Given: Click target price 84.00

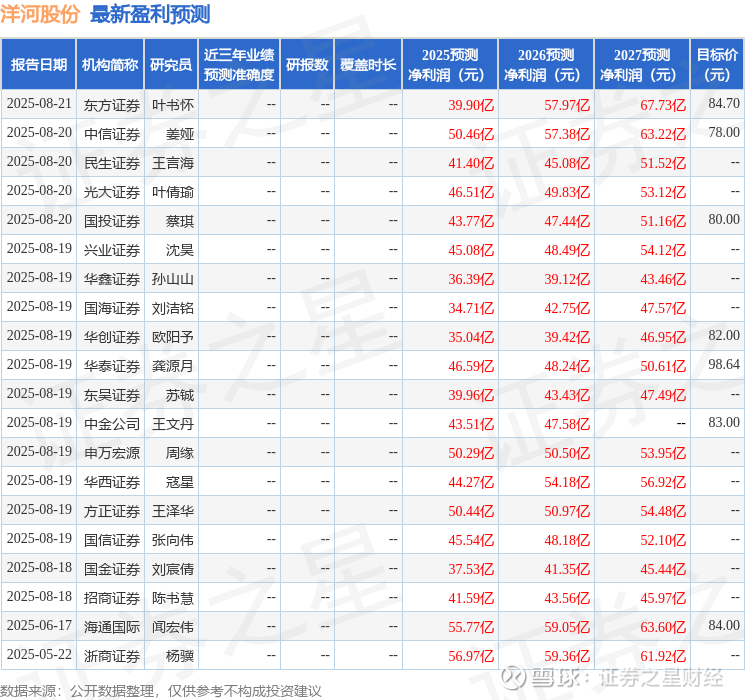Looking at the screenshot, I should 724,625.
